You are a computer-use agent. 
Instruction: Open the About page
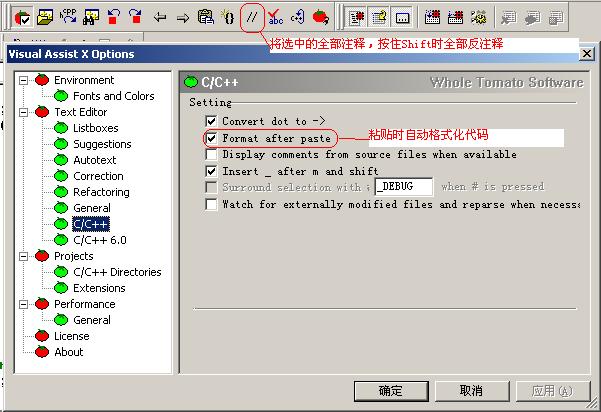pos(68,352)
